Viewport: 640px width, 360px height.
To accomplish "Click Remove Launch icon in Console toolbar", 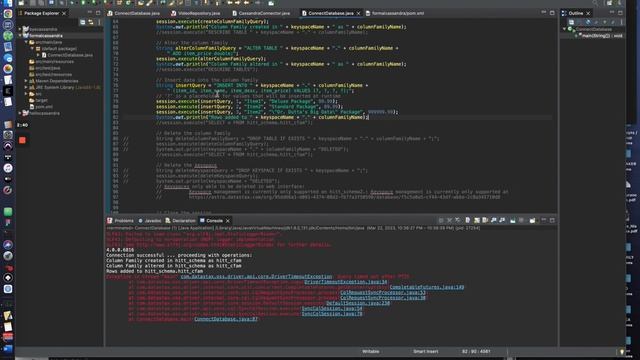I will pyautogui.click(x=449, y=220).
